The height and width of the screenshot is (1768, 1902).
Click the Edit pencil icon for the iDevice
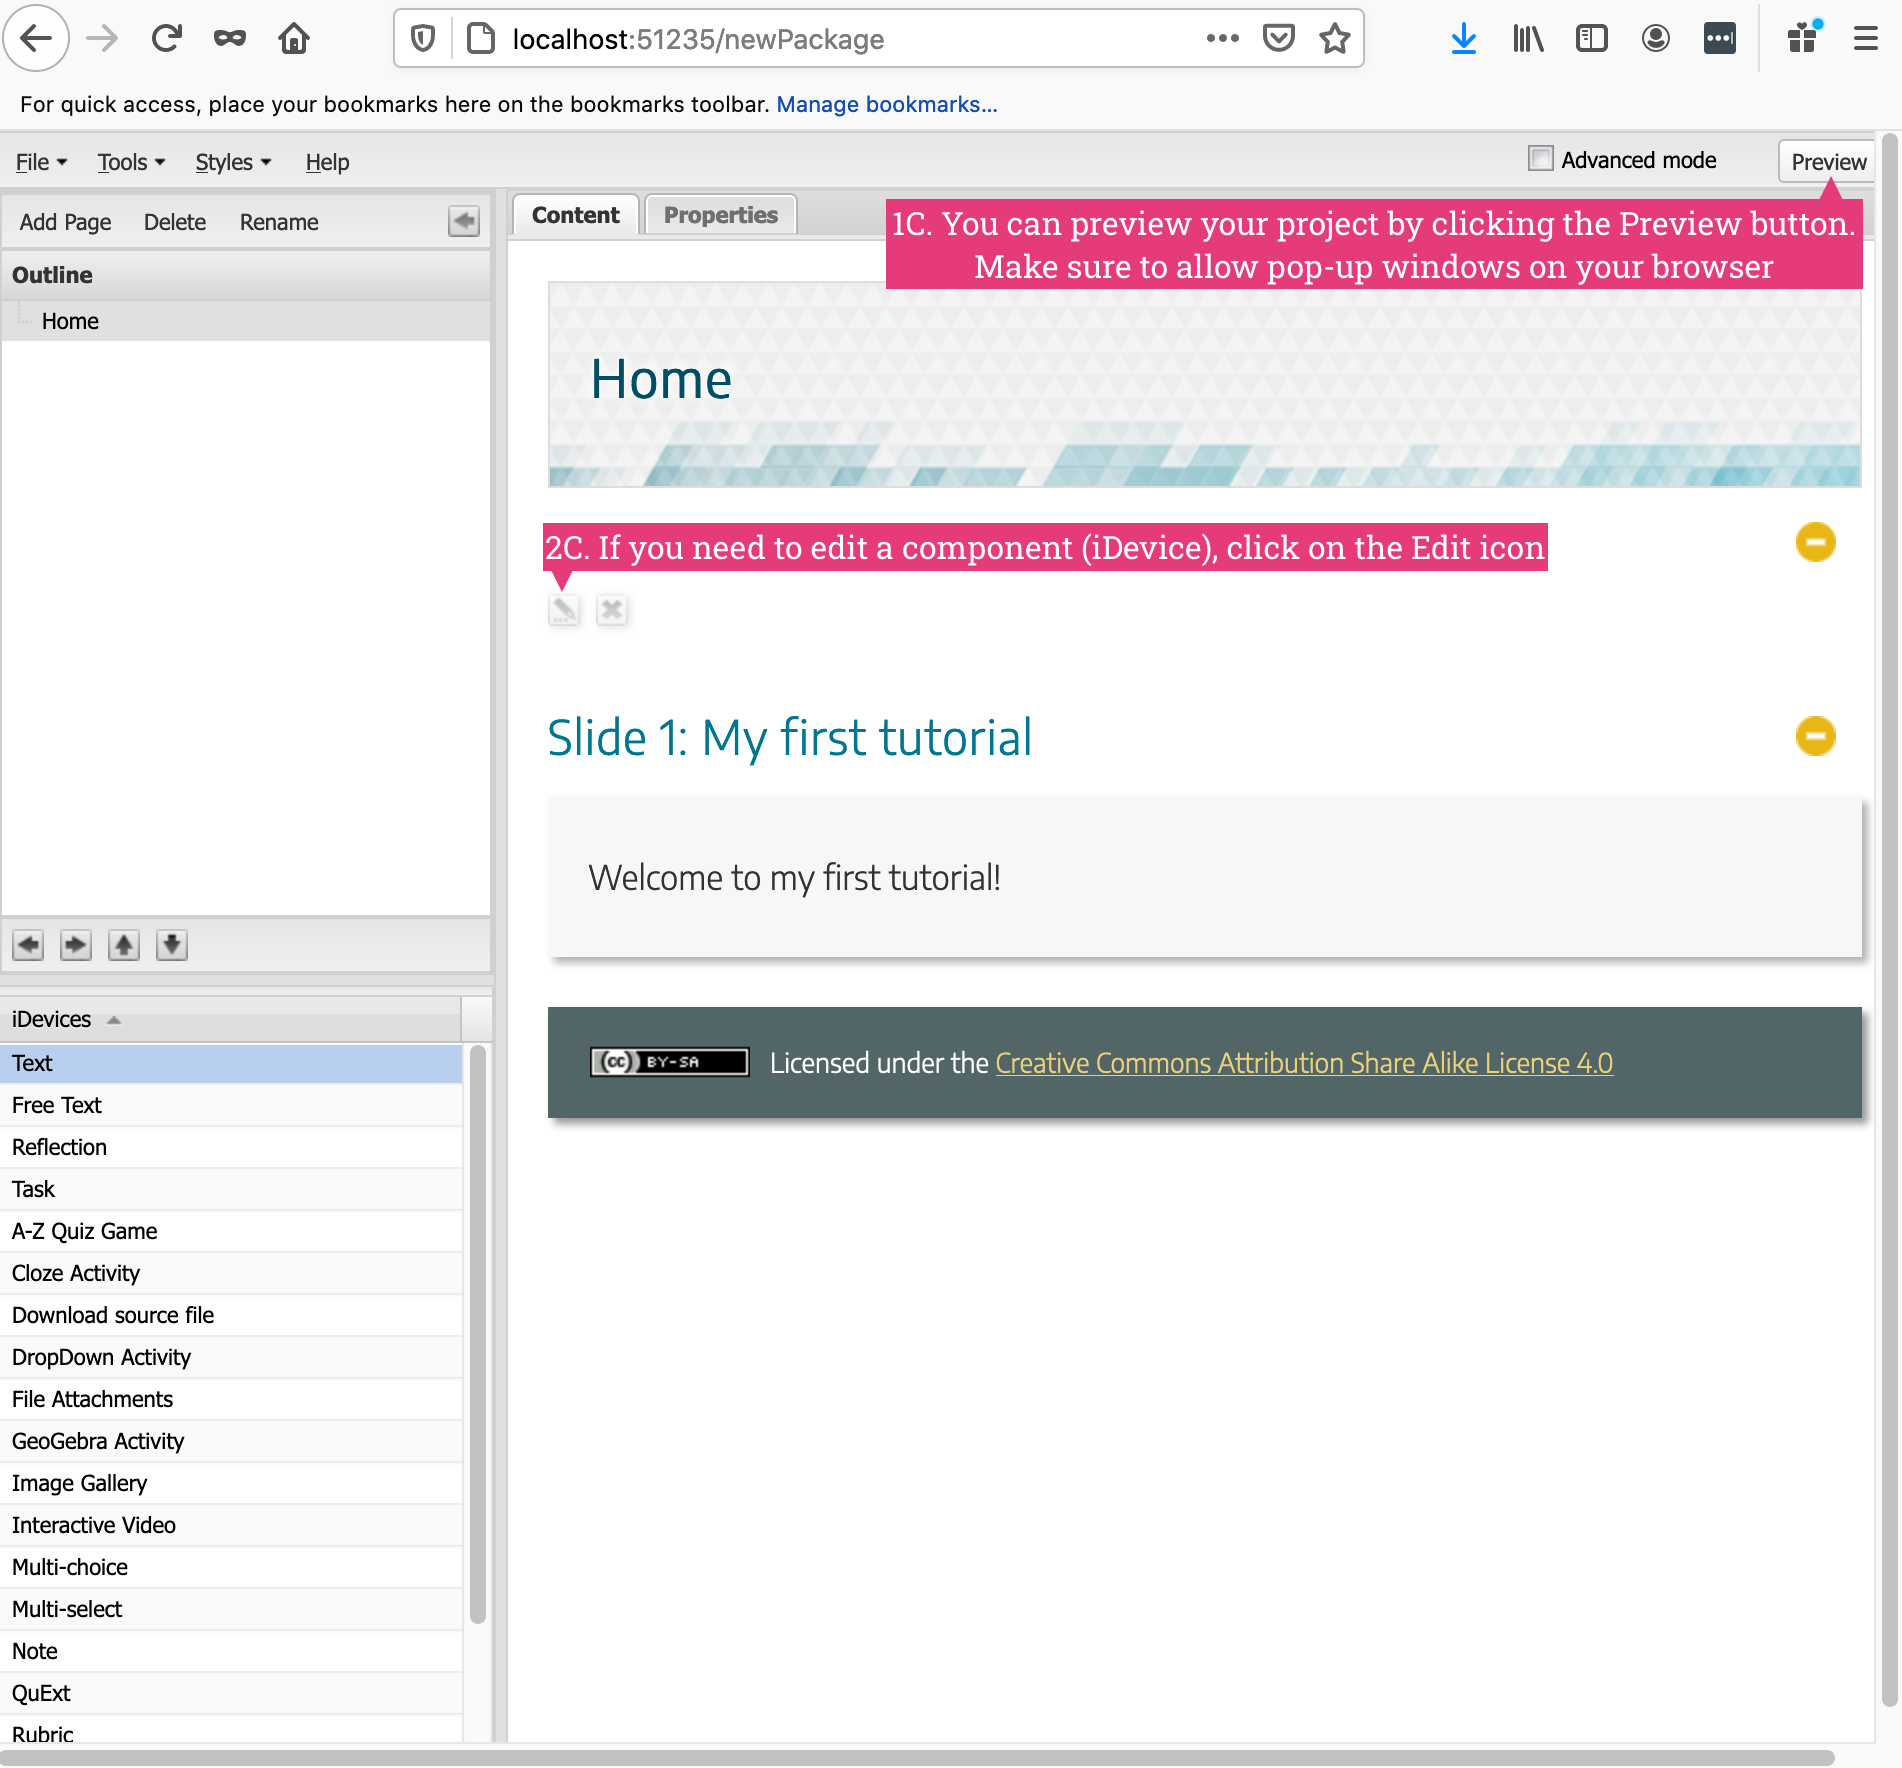point(564,609)
